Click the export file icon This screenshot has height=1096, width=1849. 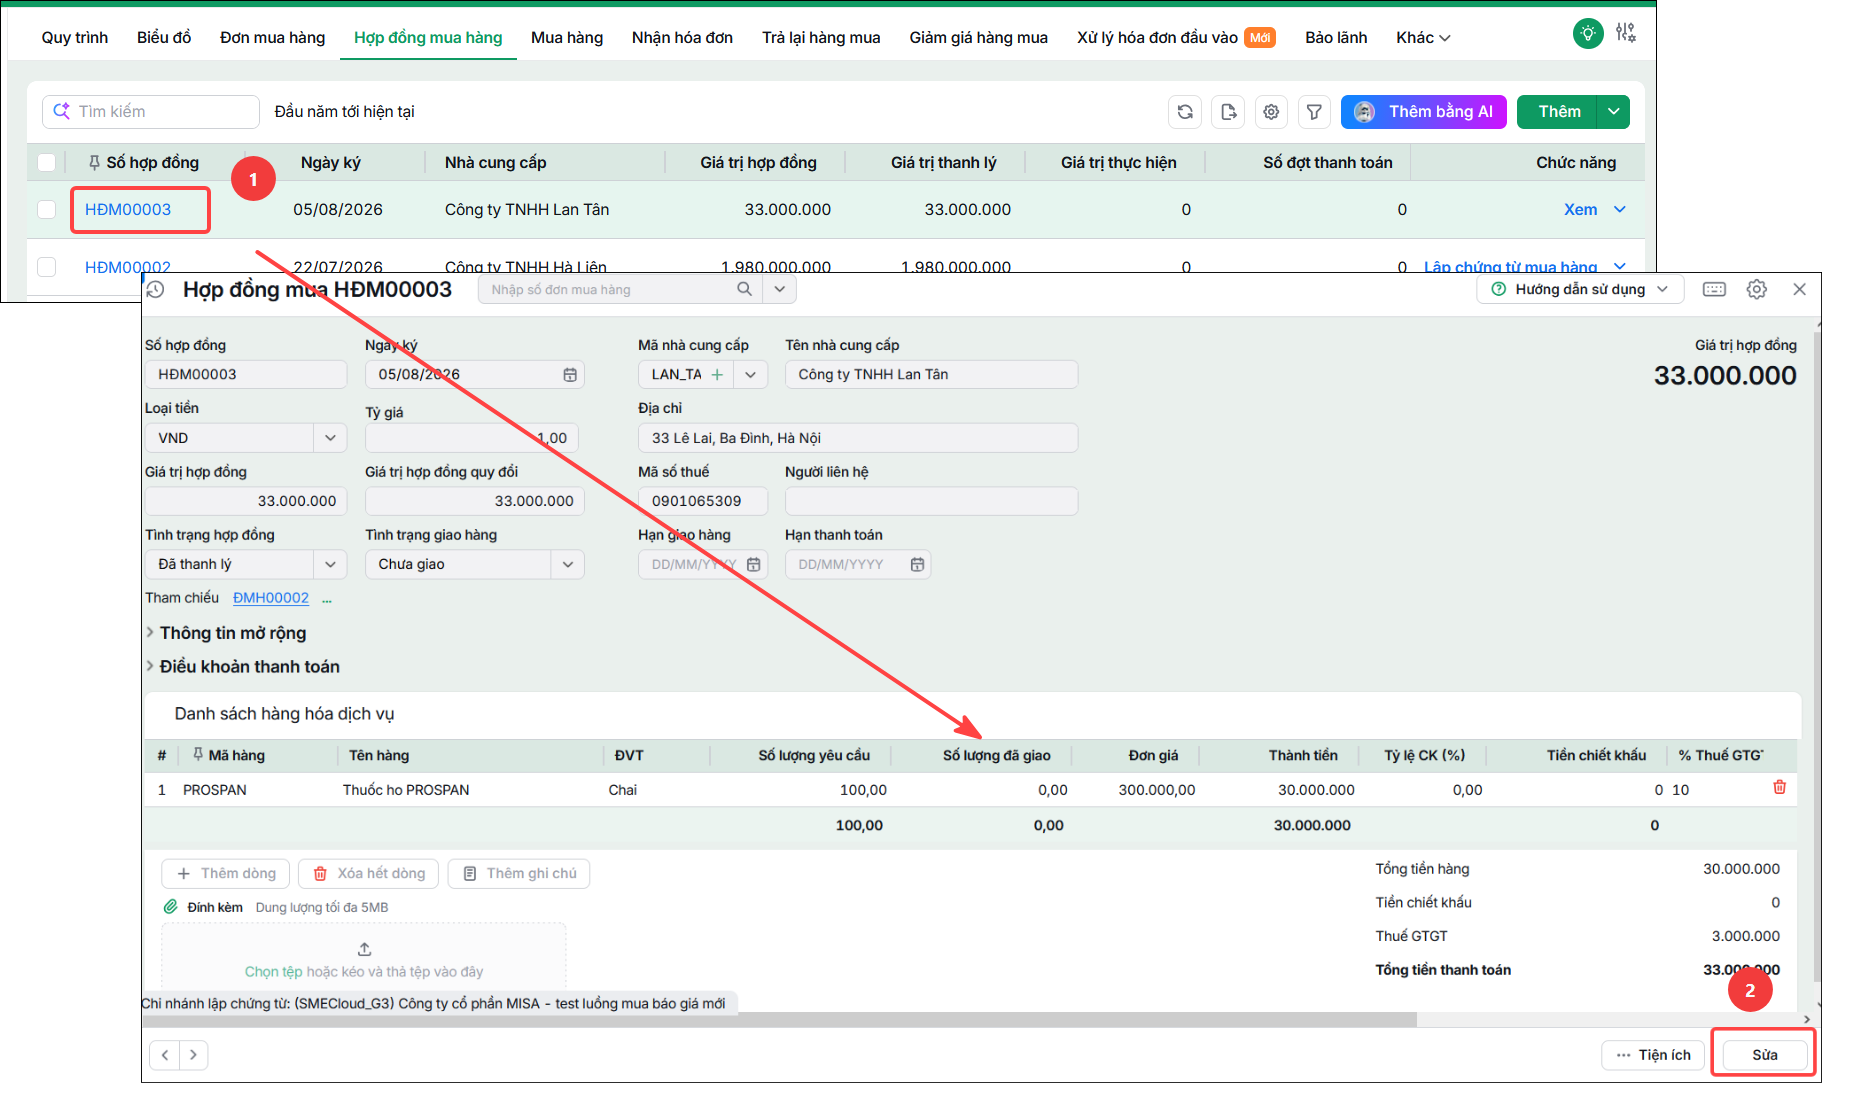click(1228, 112)
